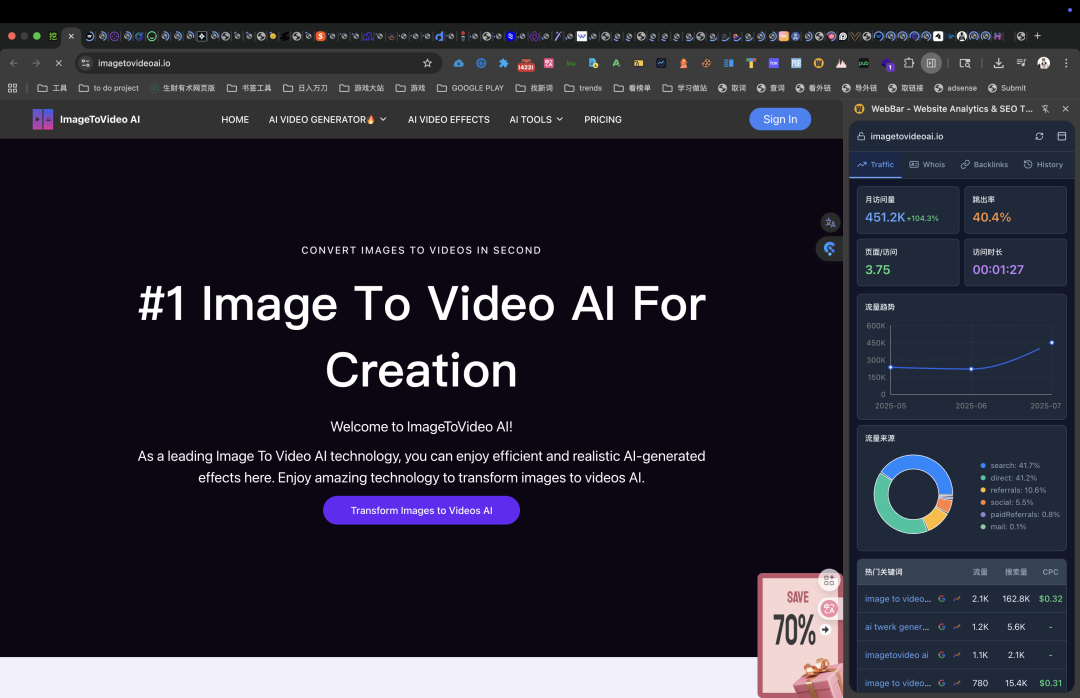Open a new browser tab
This screenshot has height=698, width=1080.
(1037, 36)
